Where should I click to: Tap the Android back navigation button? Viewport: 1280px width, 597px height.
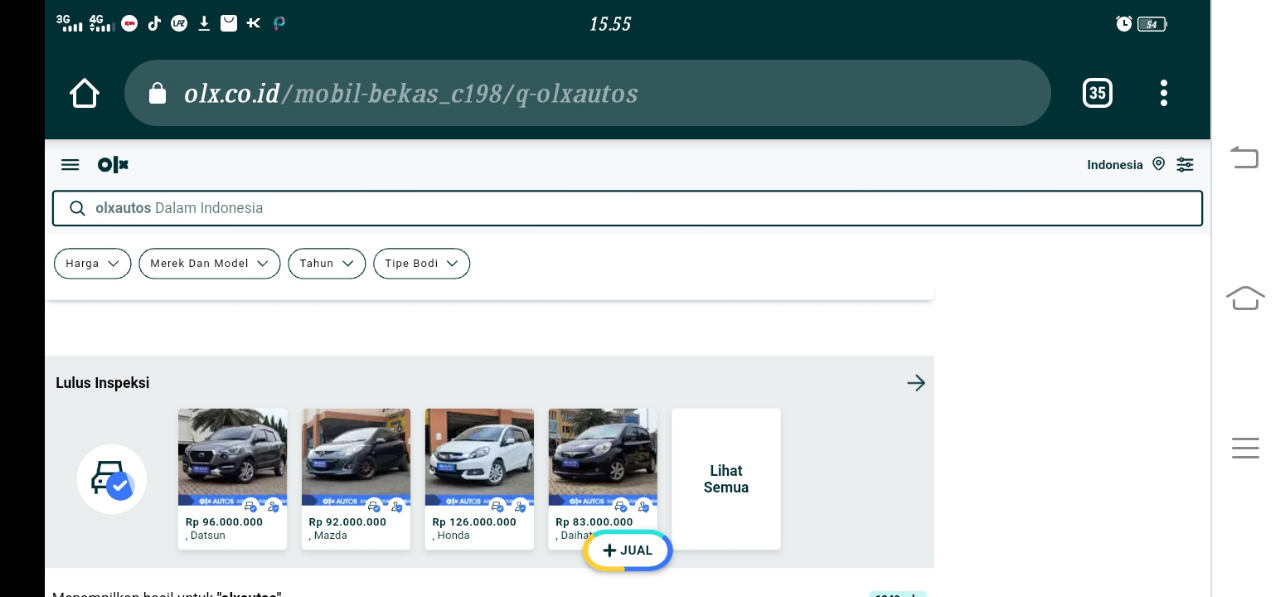click(x=1245, y=157)
